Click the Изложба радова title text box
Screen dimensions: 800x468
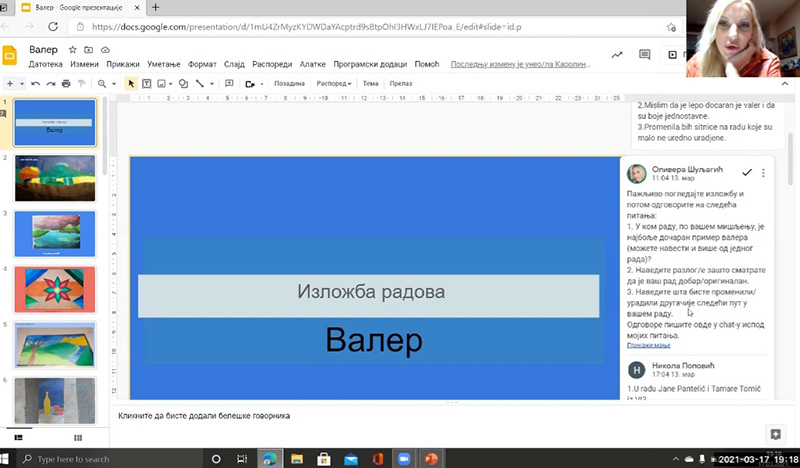[x=368, y=296]
